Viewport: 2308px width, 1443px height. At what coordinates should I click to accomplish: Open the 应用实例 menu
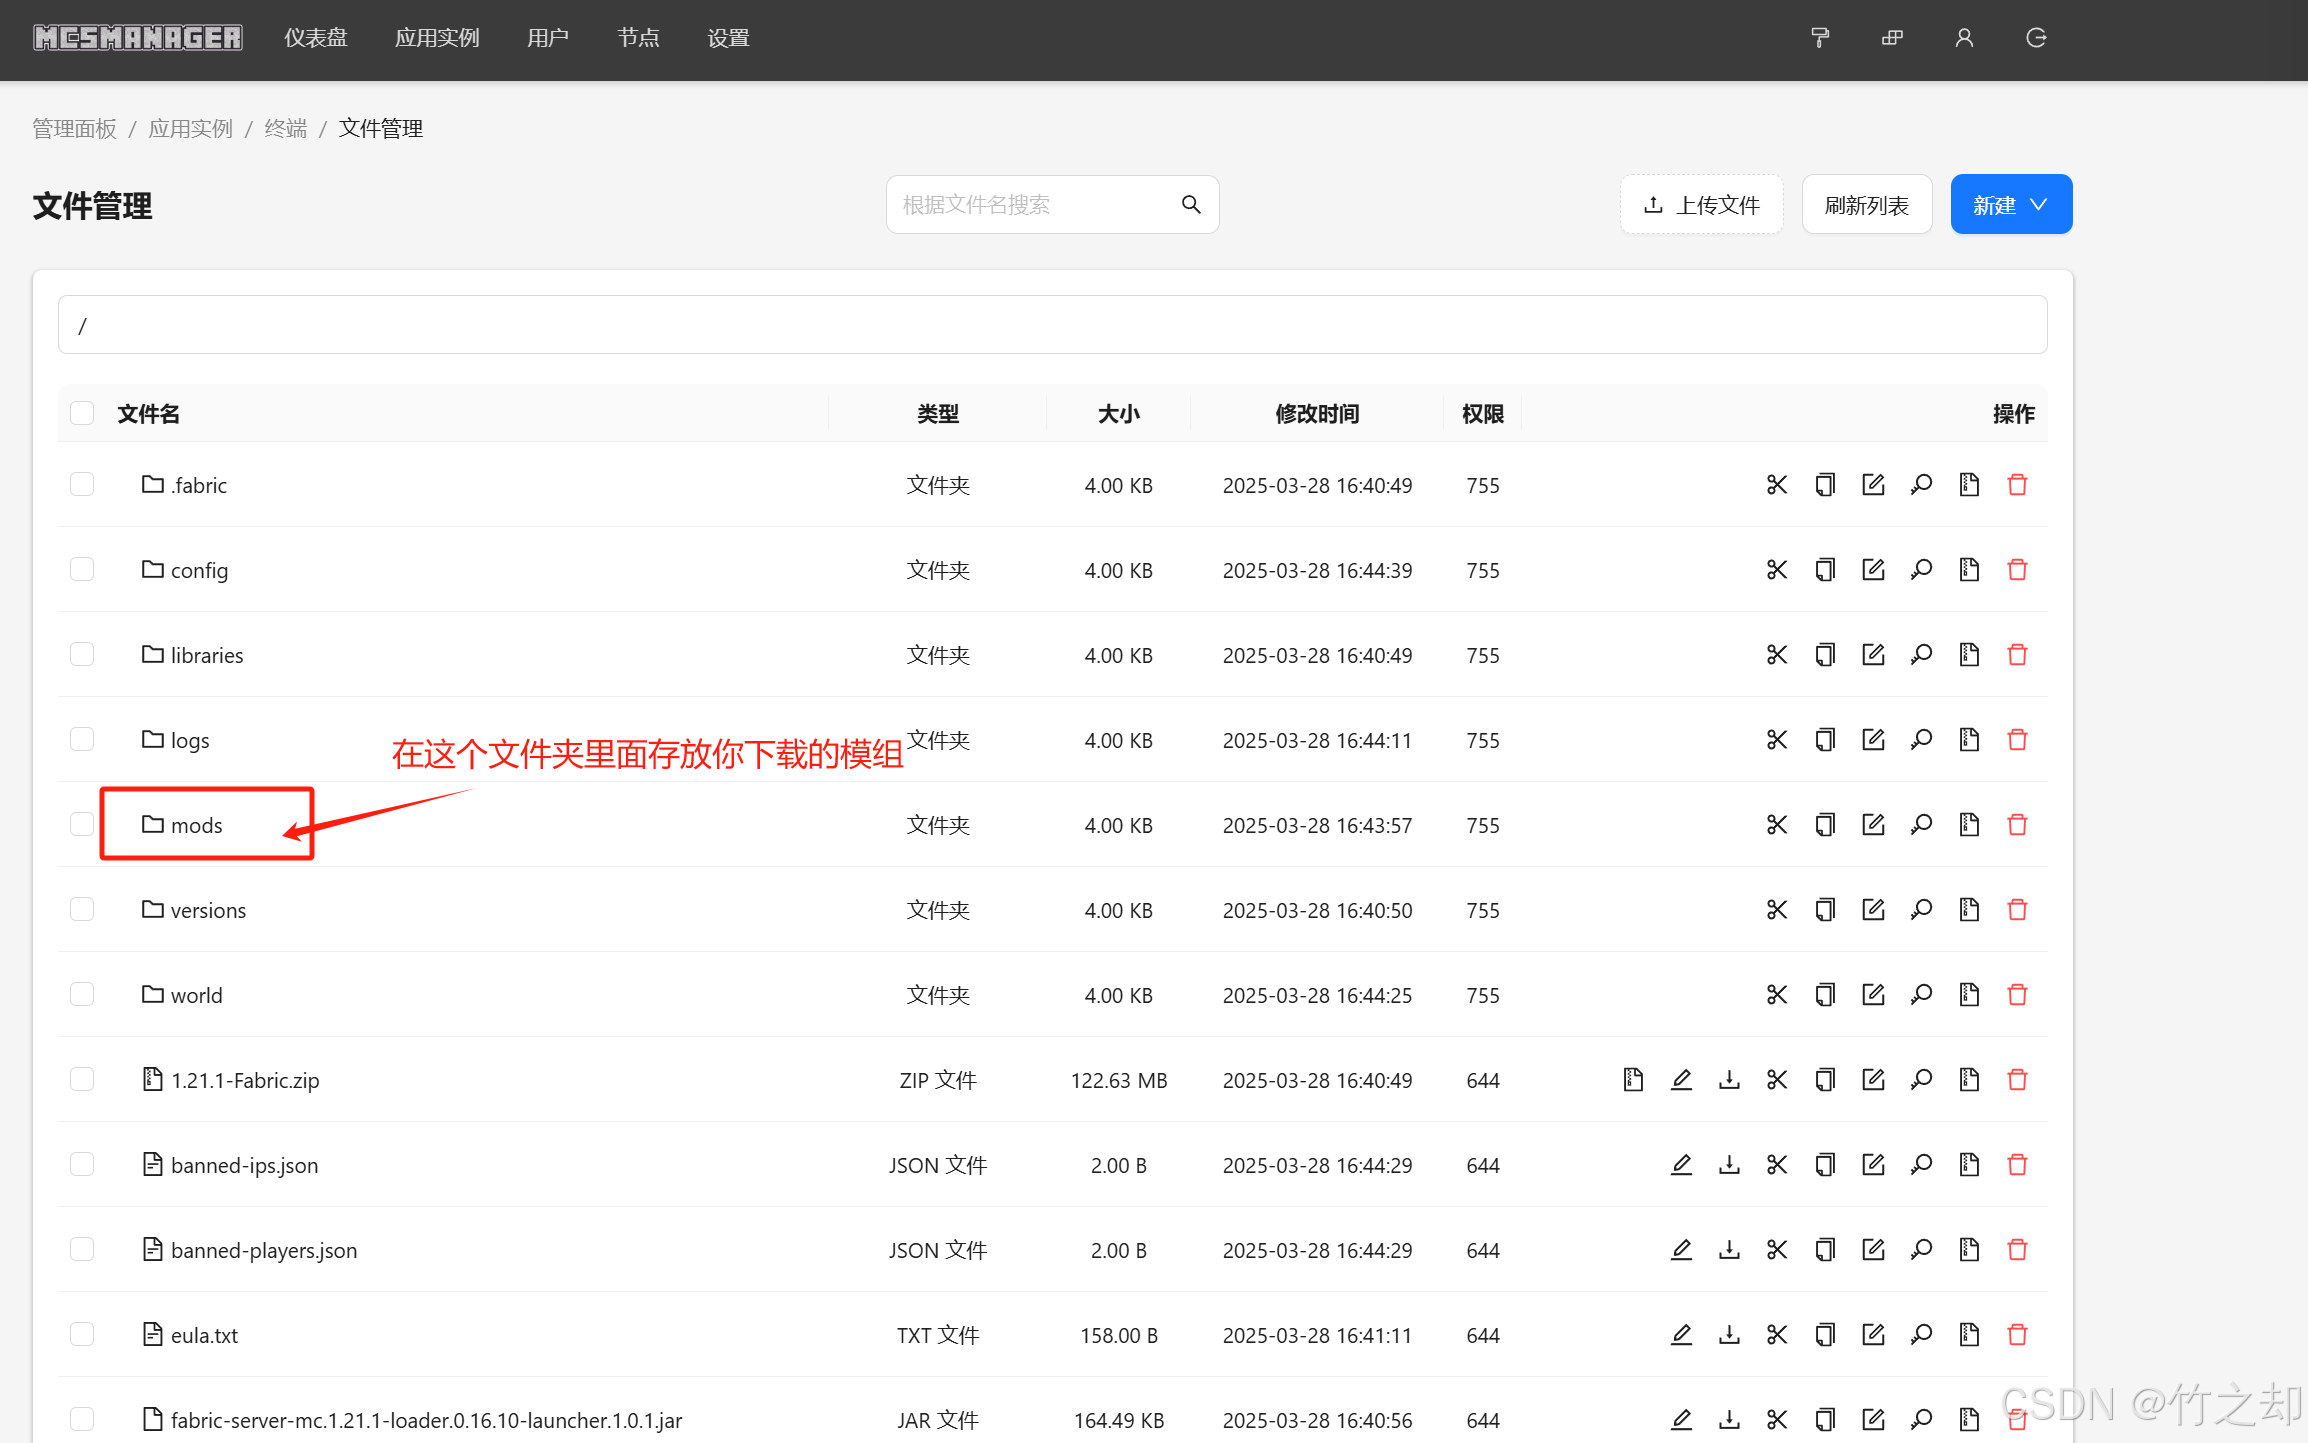(x=437, y=38)
